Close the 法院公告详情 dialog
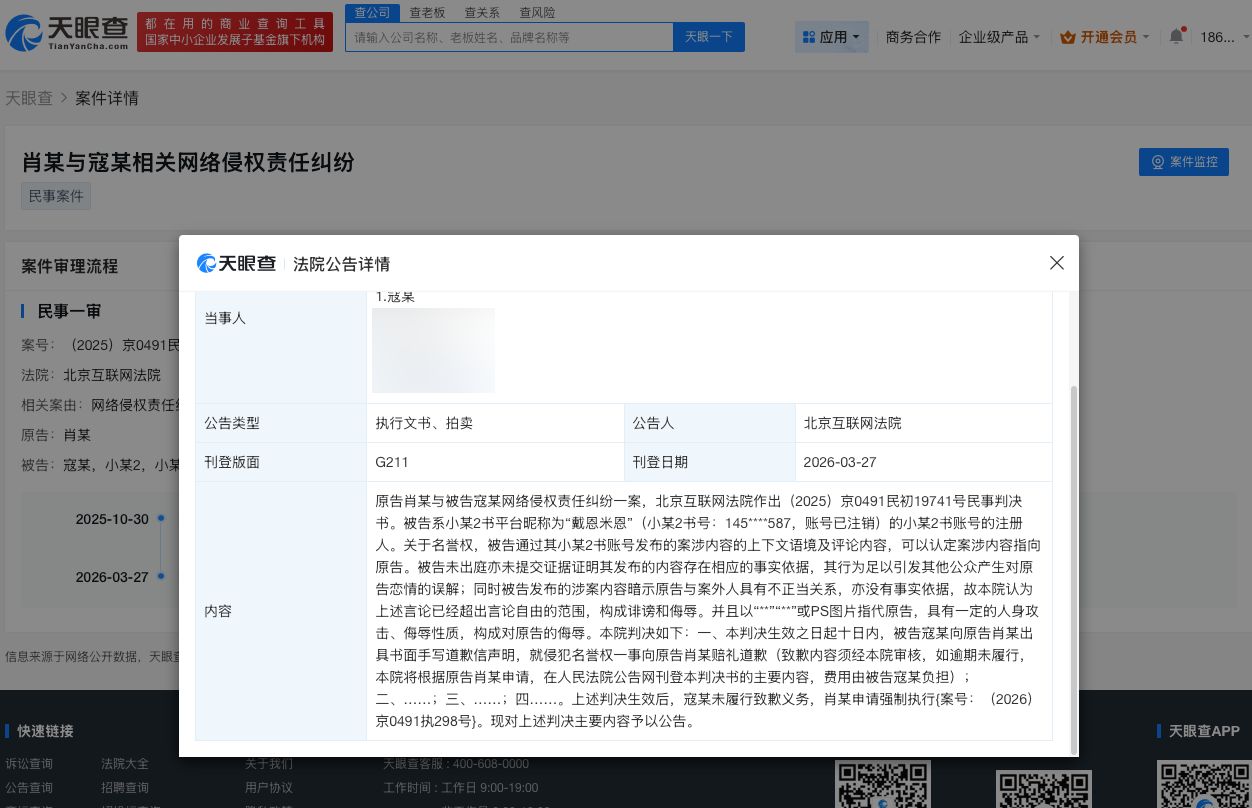The height and width of the screenshot is (808, 1252). [1056, 263]
